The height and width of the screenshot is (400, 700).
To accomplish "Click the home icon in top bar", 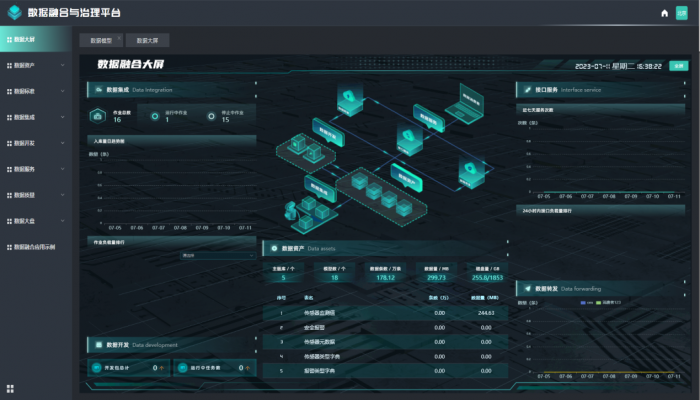I will (664, 13).
